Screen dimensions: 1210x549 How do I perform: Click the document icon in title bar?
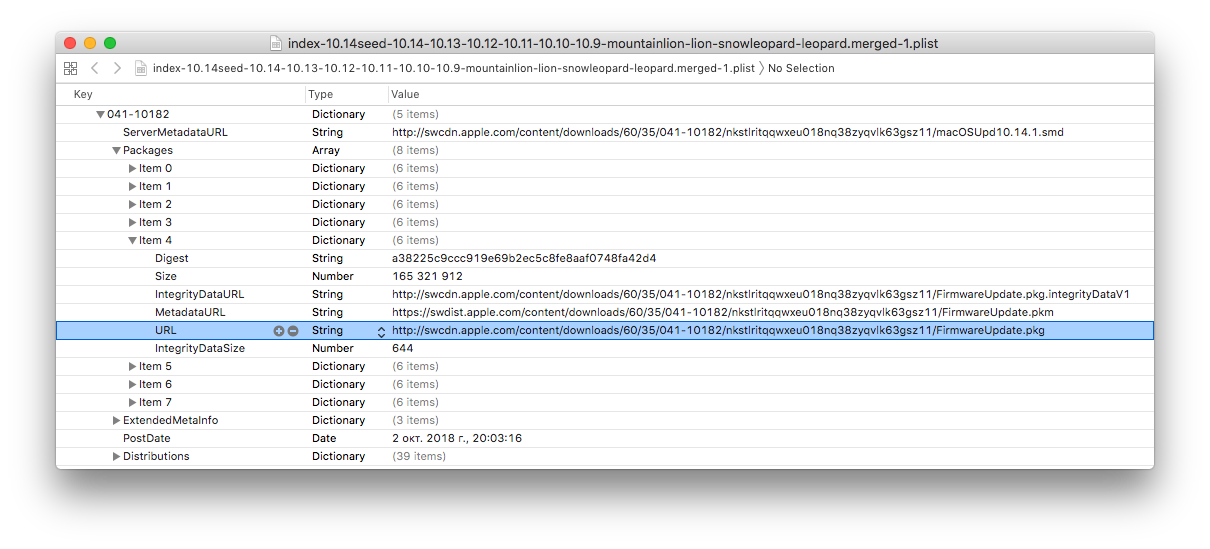click(x=277, y=43)
